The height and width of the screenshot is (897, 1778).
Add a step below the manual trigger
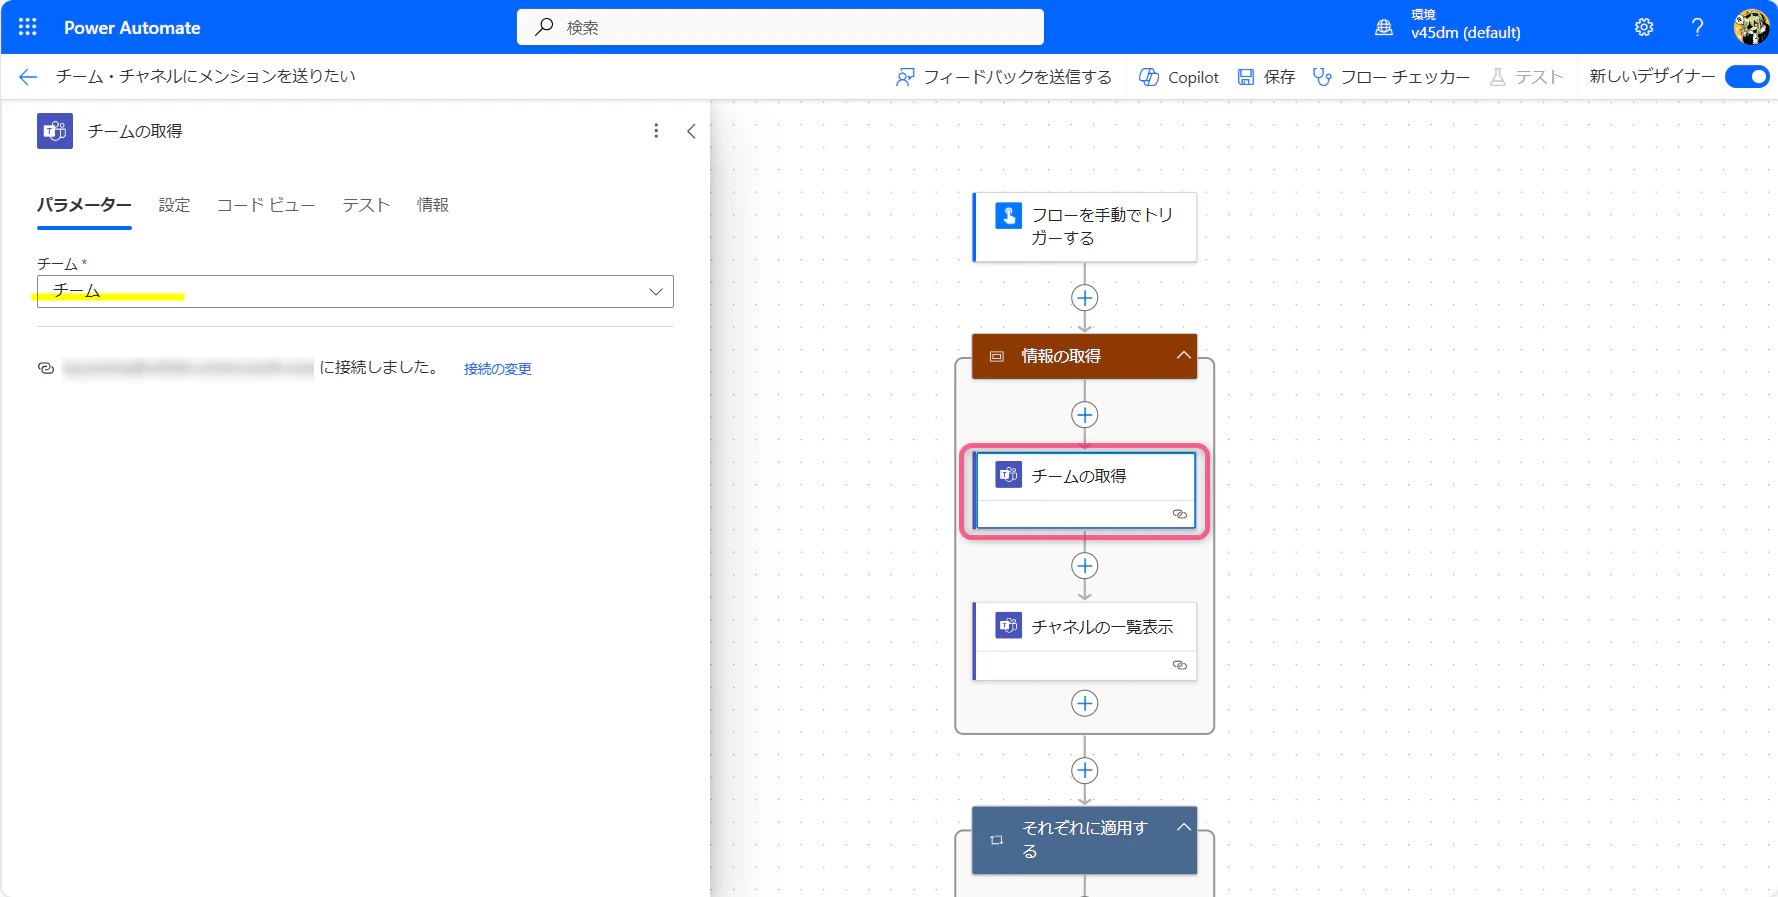pyautogui.click(x=1085, y=298)
